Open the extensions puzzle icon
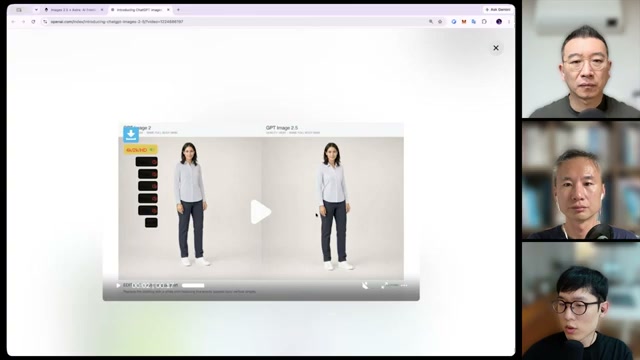640x360 pixels. [484, 22]
